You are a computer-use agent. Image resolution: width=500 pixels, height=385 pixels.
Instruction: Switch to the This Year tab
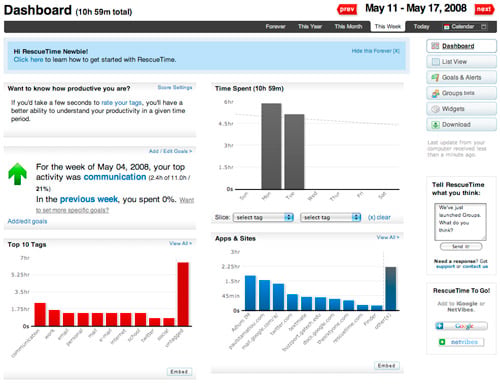coord(310,27)
